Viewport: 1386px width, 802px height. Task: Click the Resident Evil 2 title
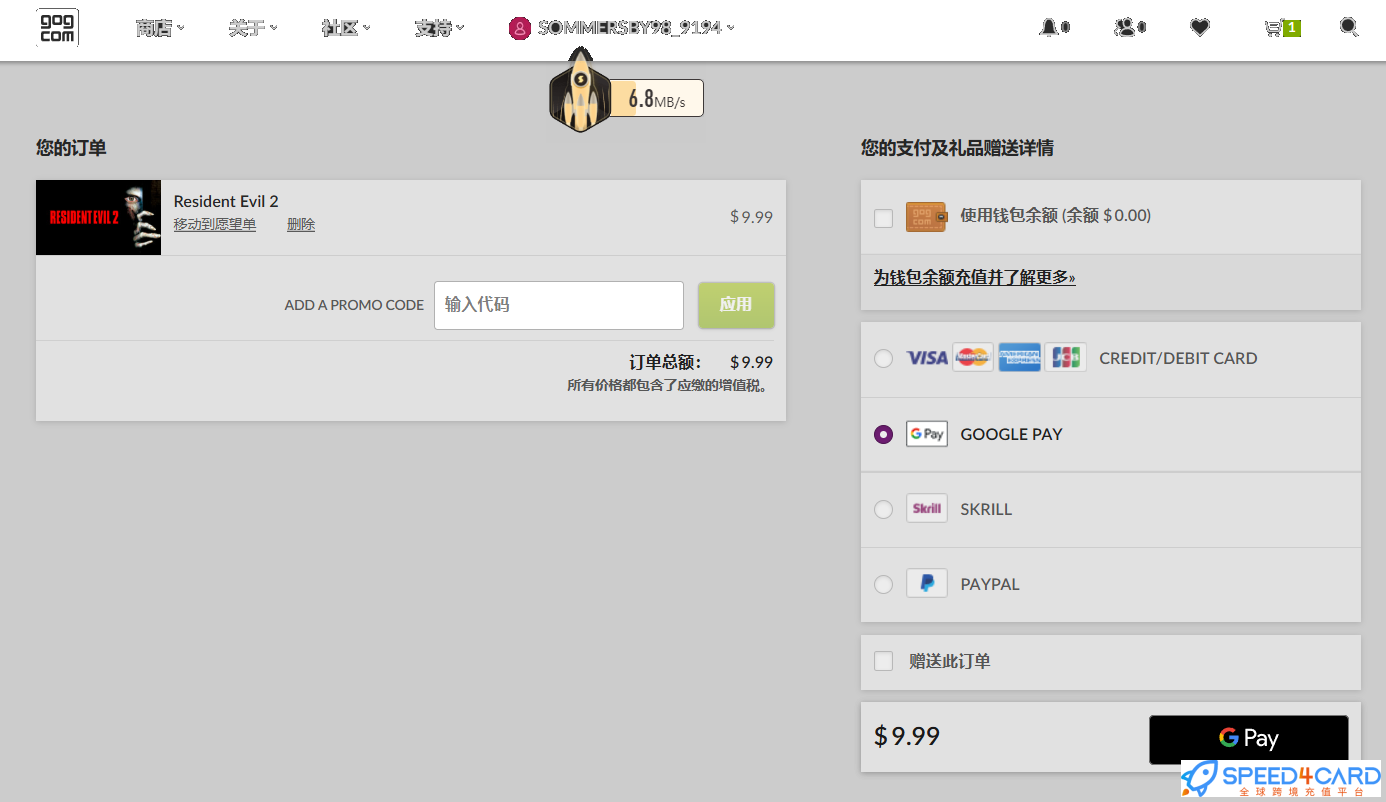(226, 201)
